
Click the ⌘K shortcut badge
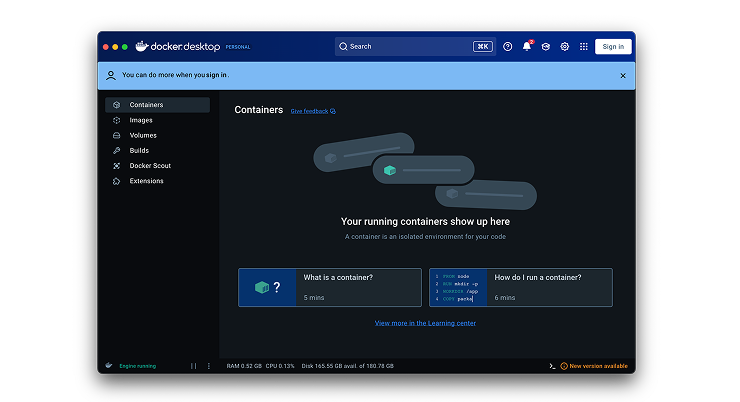point(482,46)
